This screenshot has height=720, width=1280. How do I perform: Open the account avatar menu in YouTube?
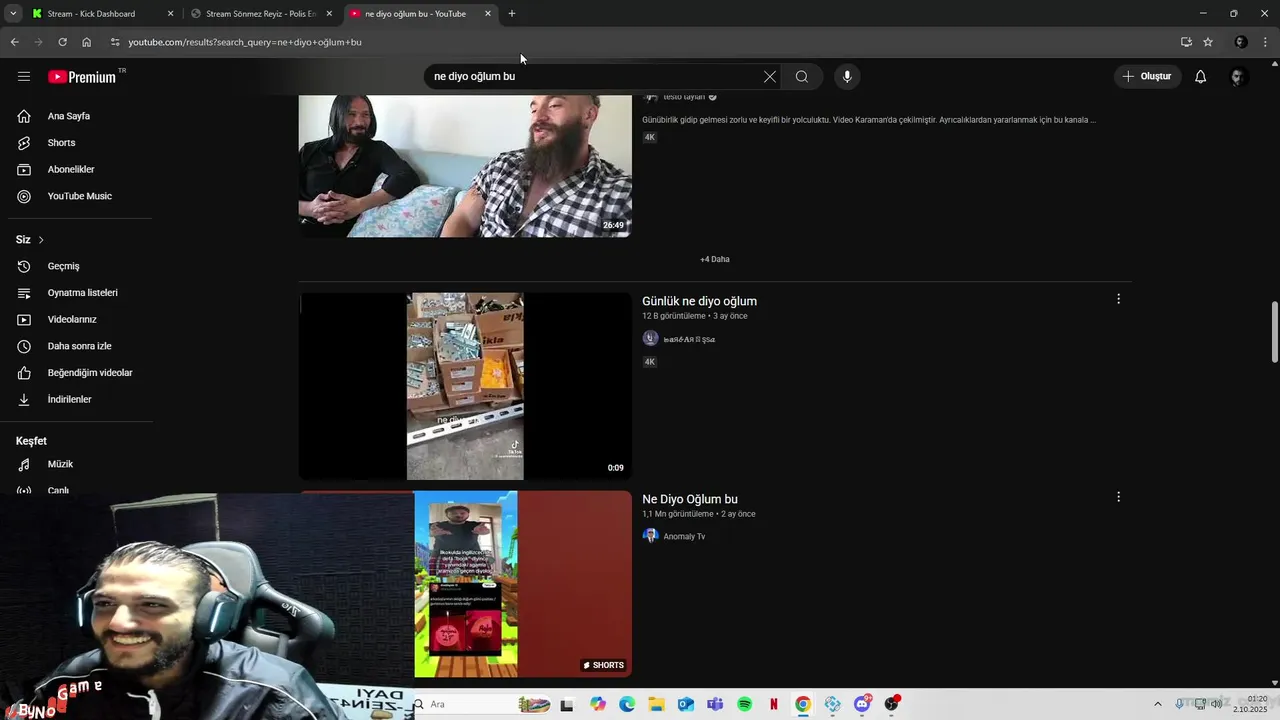click(1237, 76)
